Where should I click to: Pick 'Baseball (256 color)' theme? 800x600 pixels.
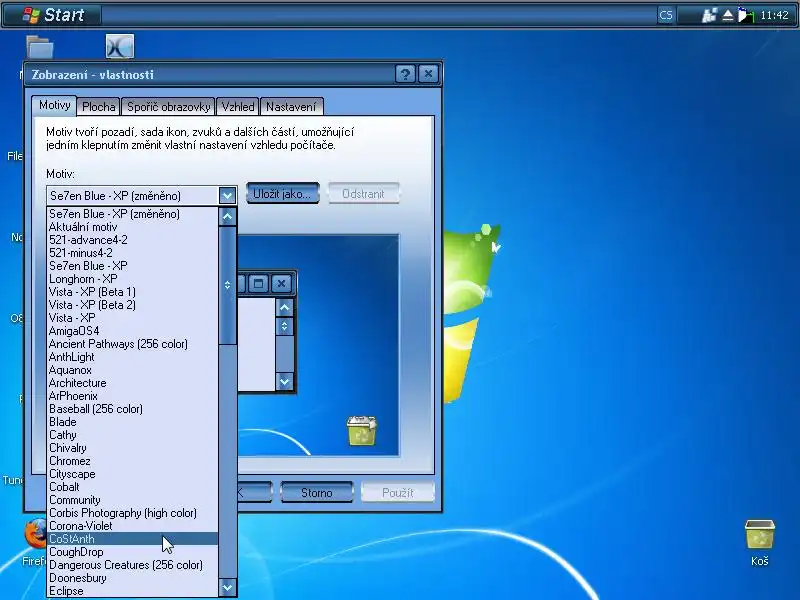[x=133, y=409]
